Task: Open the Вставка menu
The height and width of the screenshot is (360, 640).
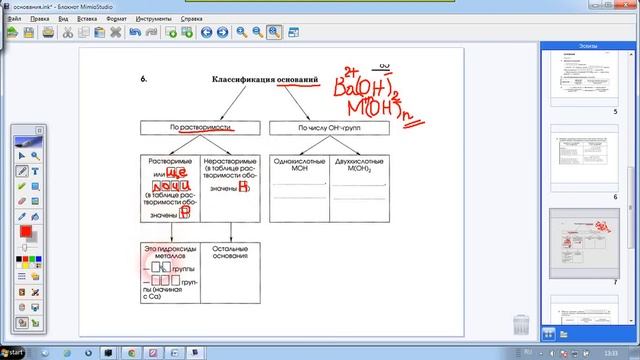Action: [x=87, y=19]
